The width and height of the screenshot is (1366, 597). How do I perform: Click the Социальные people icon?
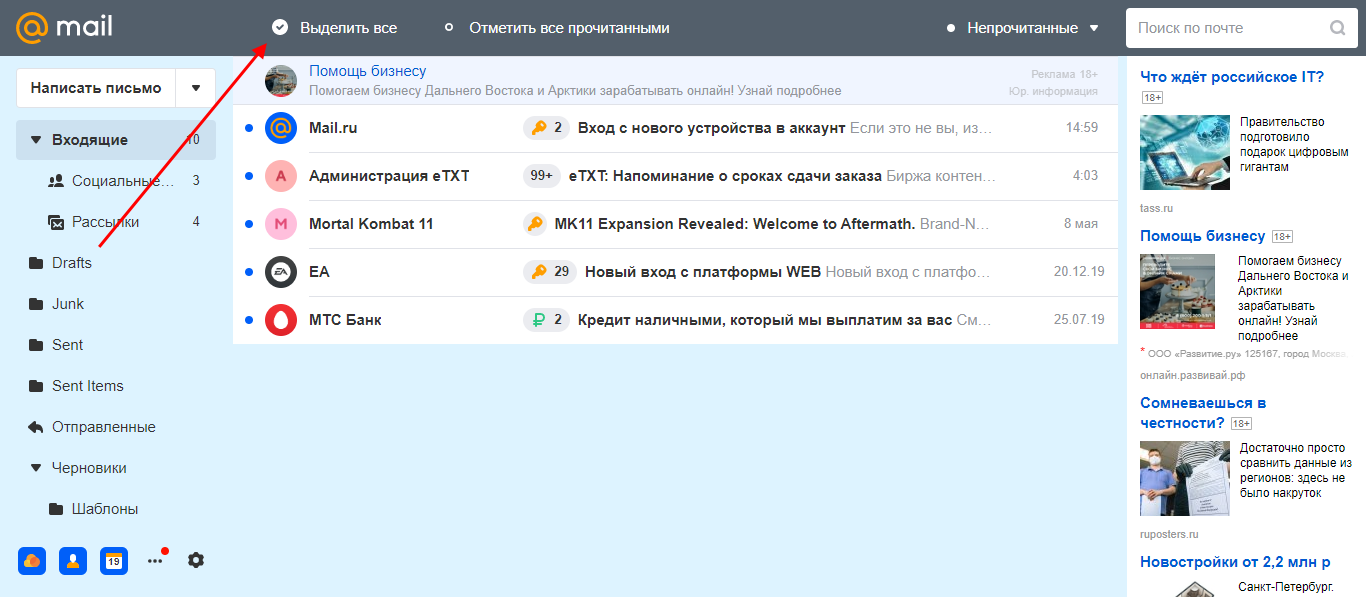[56, 181]
